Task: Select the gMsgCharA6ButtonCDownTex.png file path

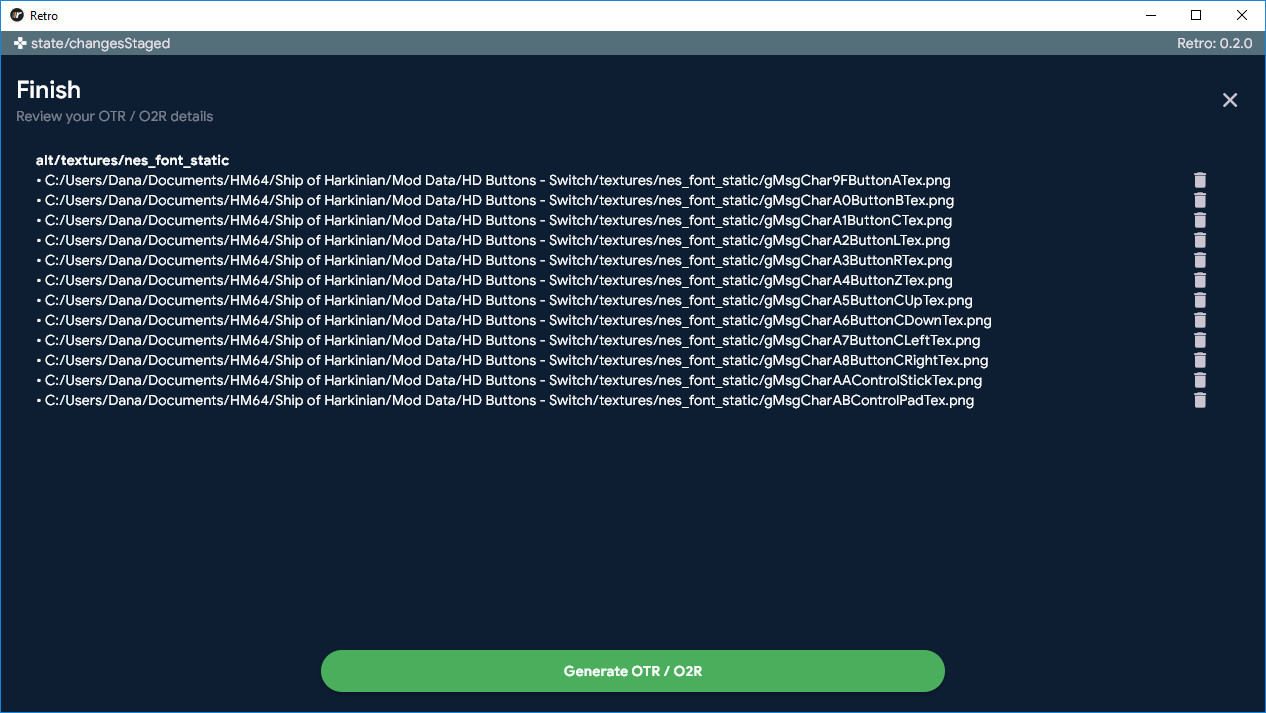Action: [x=518, y=320]
